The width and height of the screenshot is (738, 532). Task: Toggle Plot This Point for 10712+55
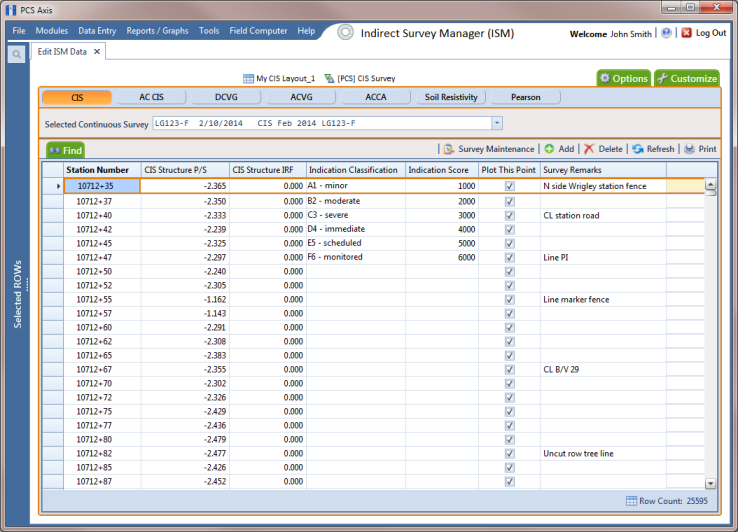click(x=509, y=299)
